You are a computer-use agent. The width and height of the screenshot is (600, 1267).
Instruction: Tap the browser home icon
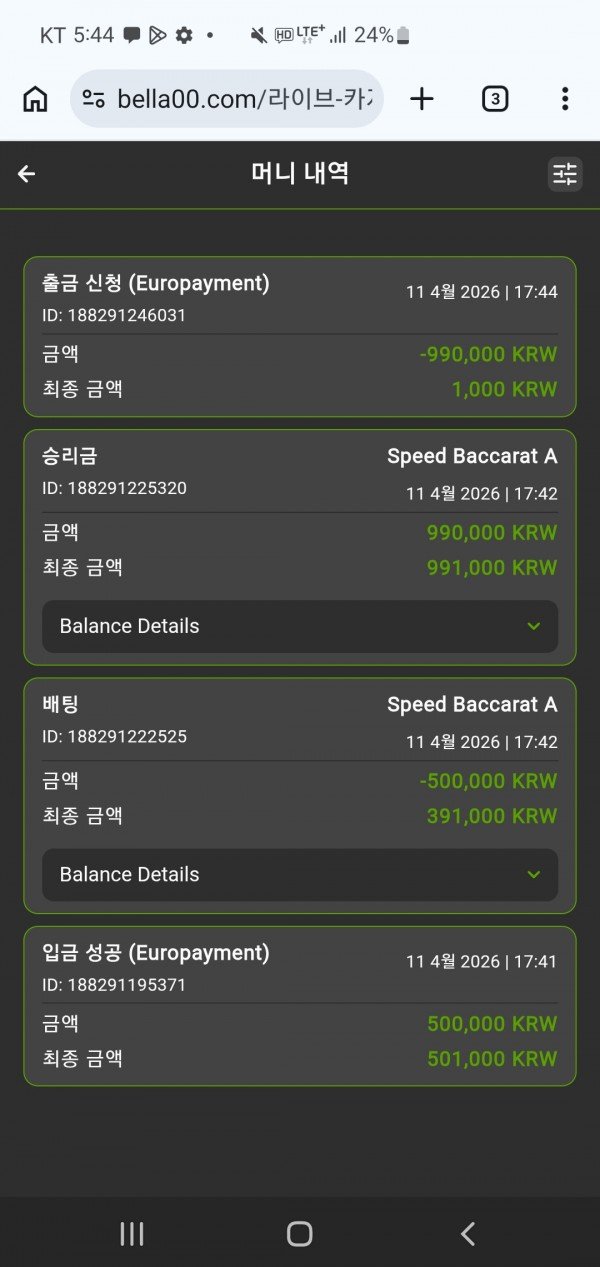35,99
